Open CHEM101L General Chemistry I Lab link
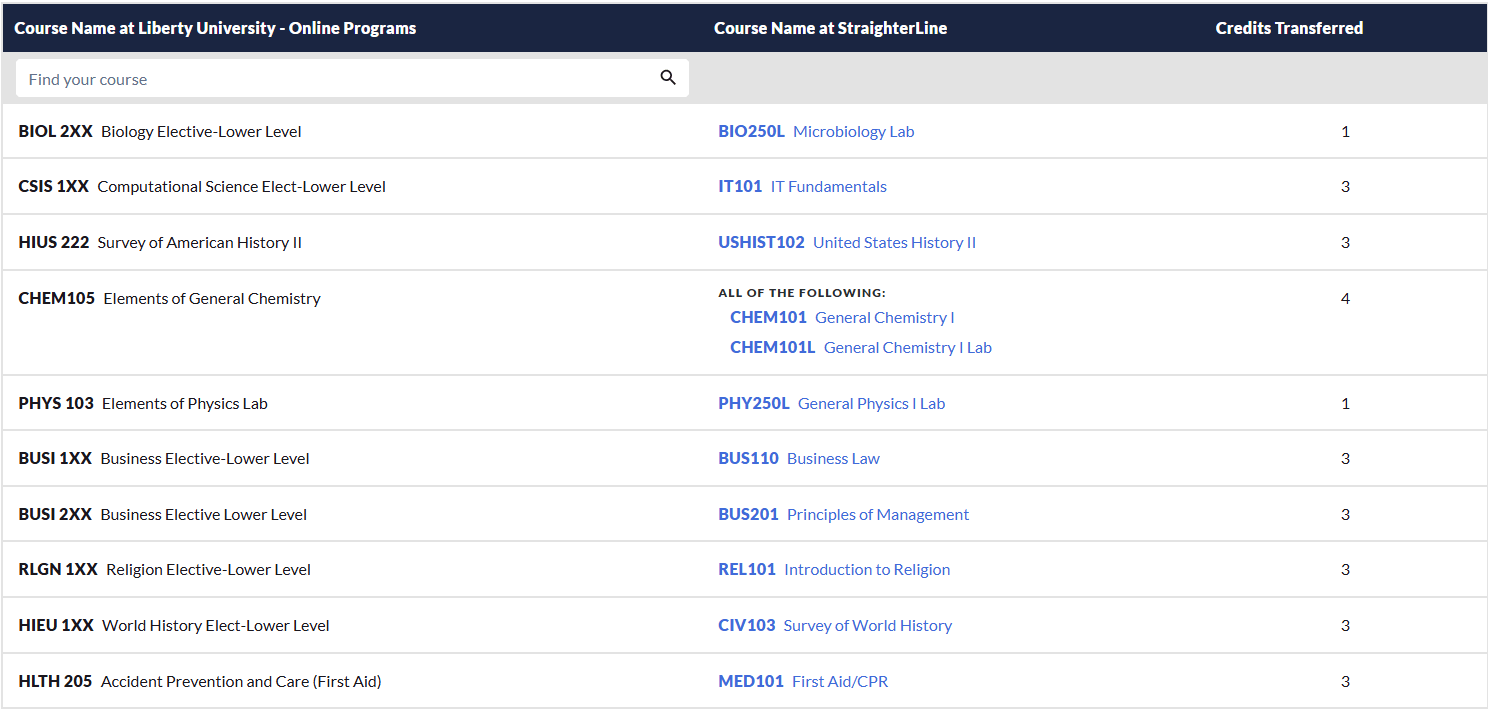Image resolution: width=1488 pixels, height=712 pixels. click(x=861, y=347)
